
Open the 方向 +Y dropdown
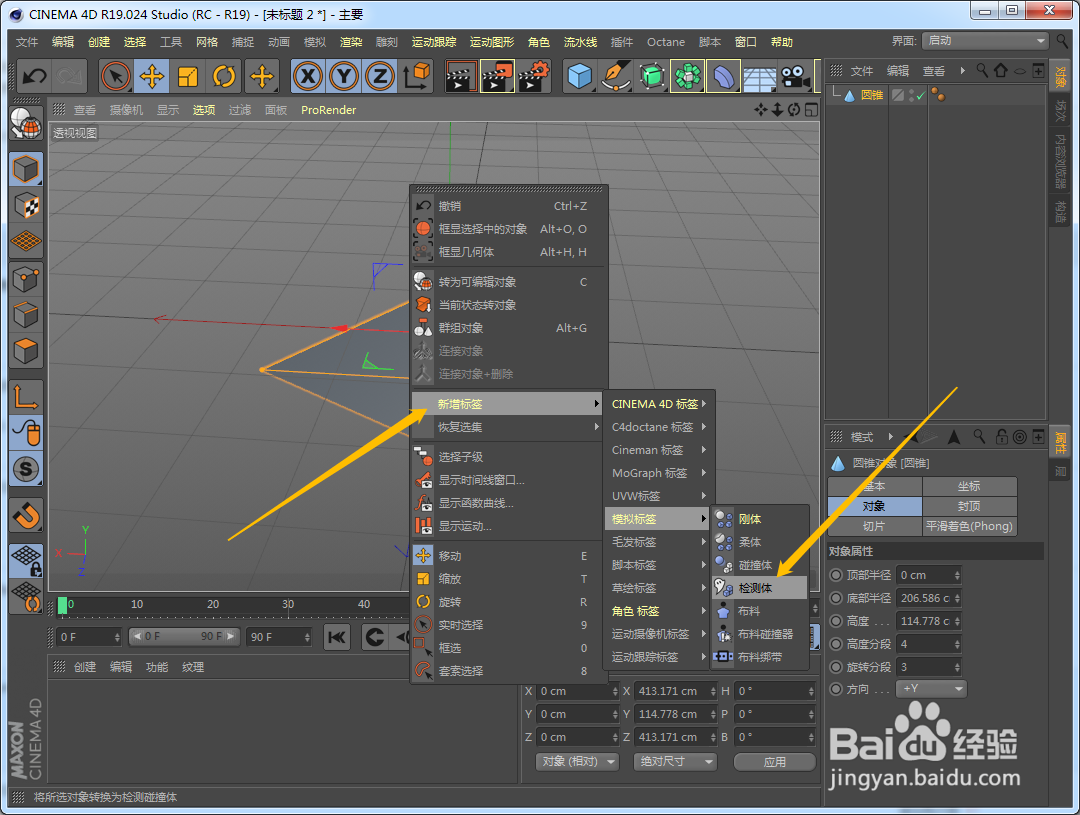point(931,688)
